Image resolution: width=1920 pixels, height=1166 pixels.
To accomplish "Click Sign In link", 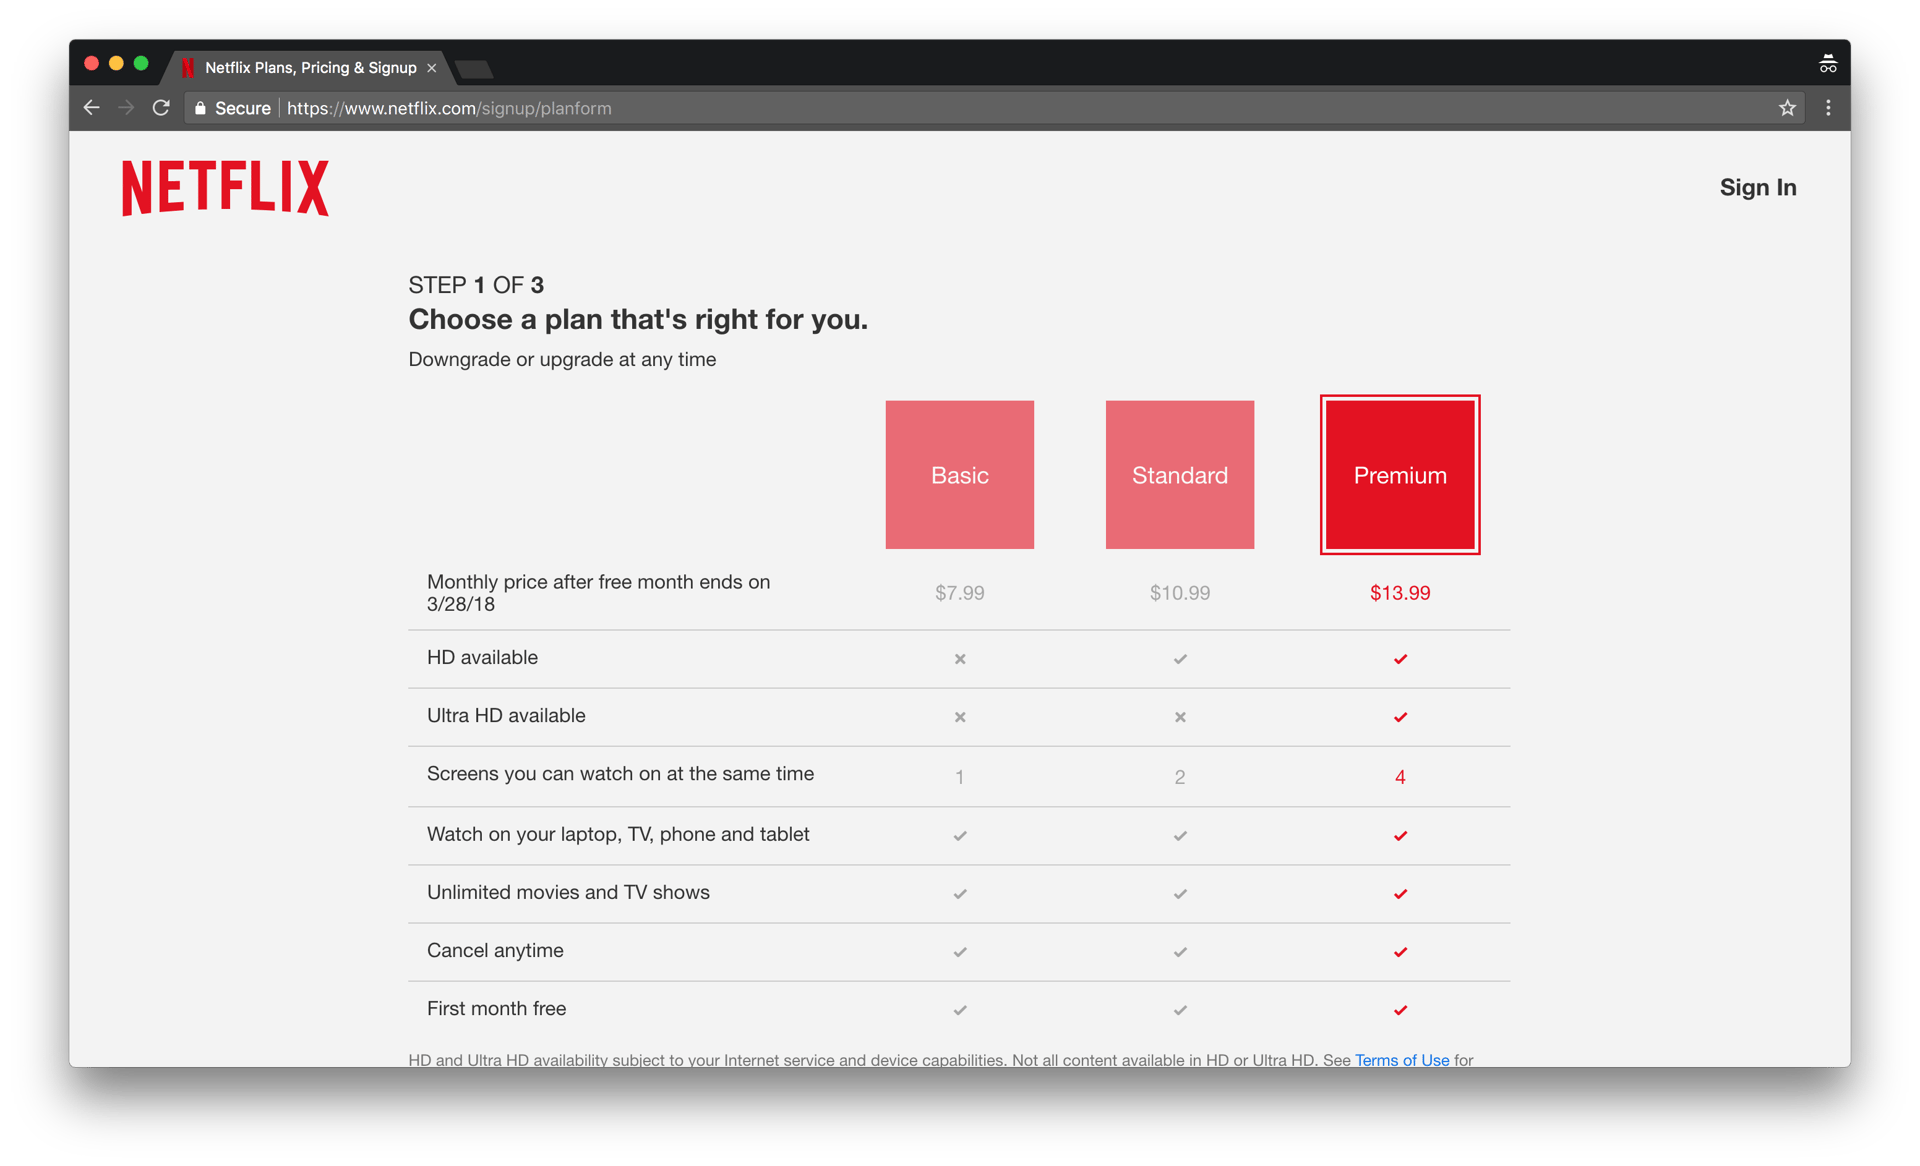I will point(1757,188).
